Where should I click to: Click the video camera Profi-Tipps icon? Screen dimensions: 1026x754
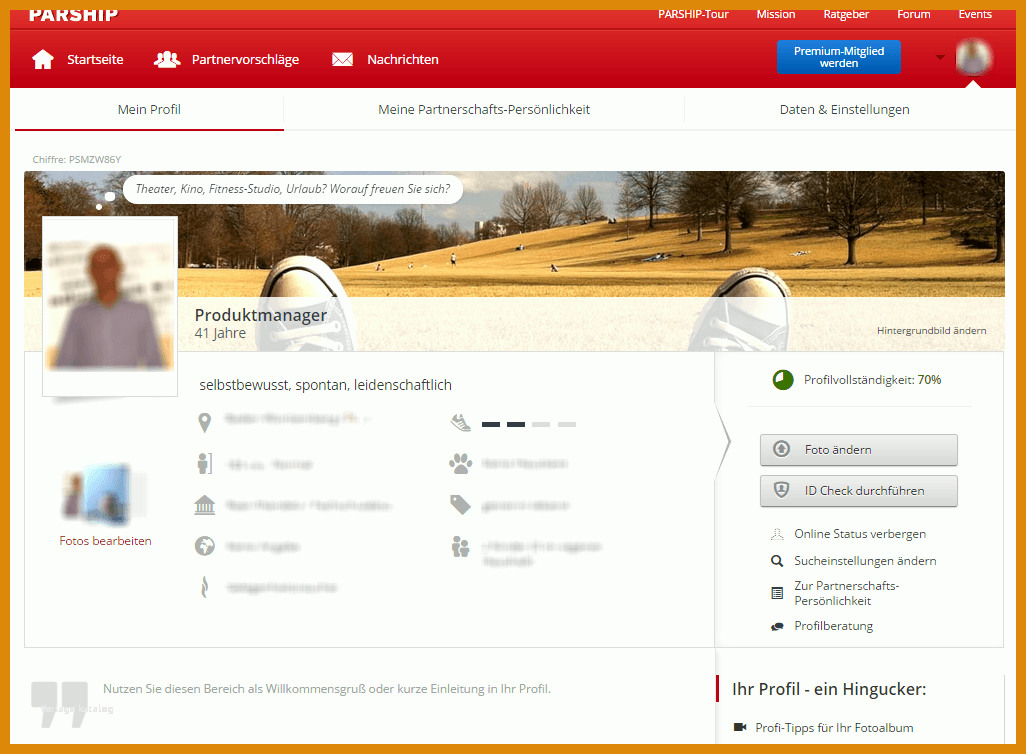[x=740, y=727]
